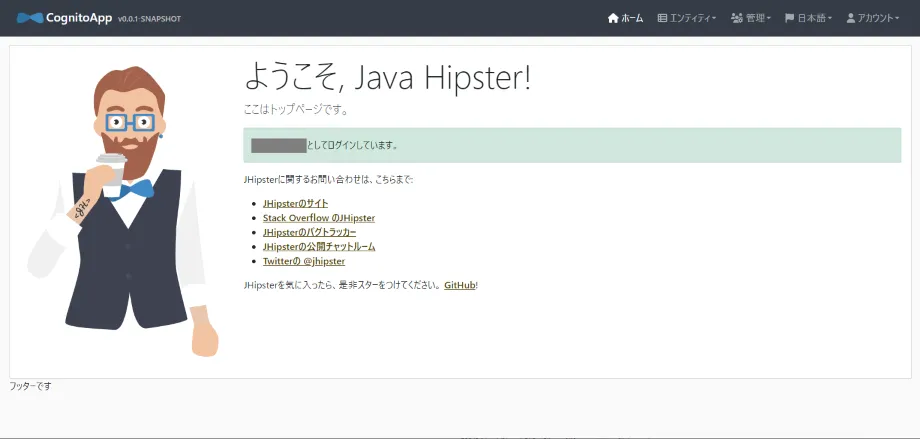Open the JHipsterの公開チャットルーム link
Viewport: 920px width, 439px height.
pos(319,246)
